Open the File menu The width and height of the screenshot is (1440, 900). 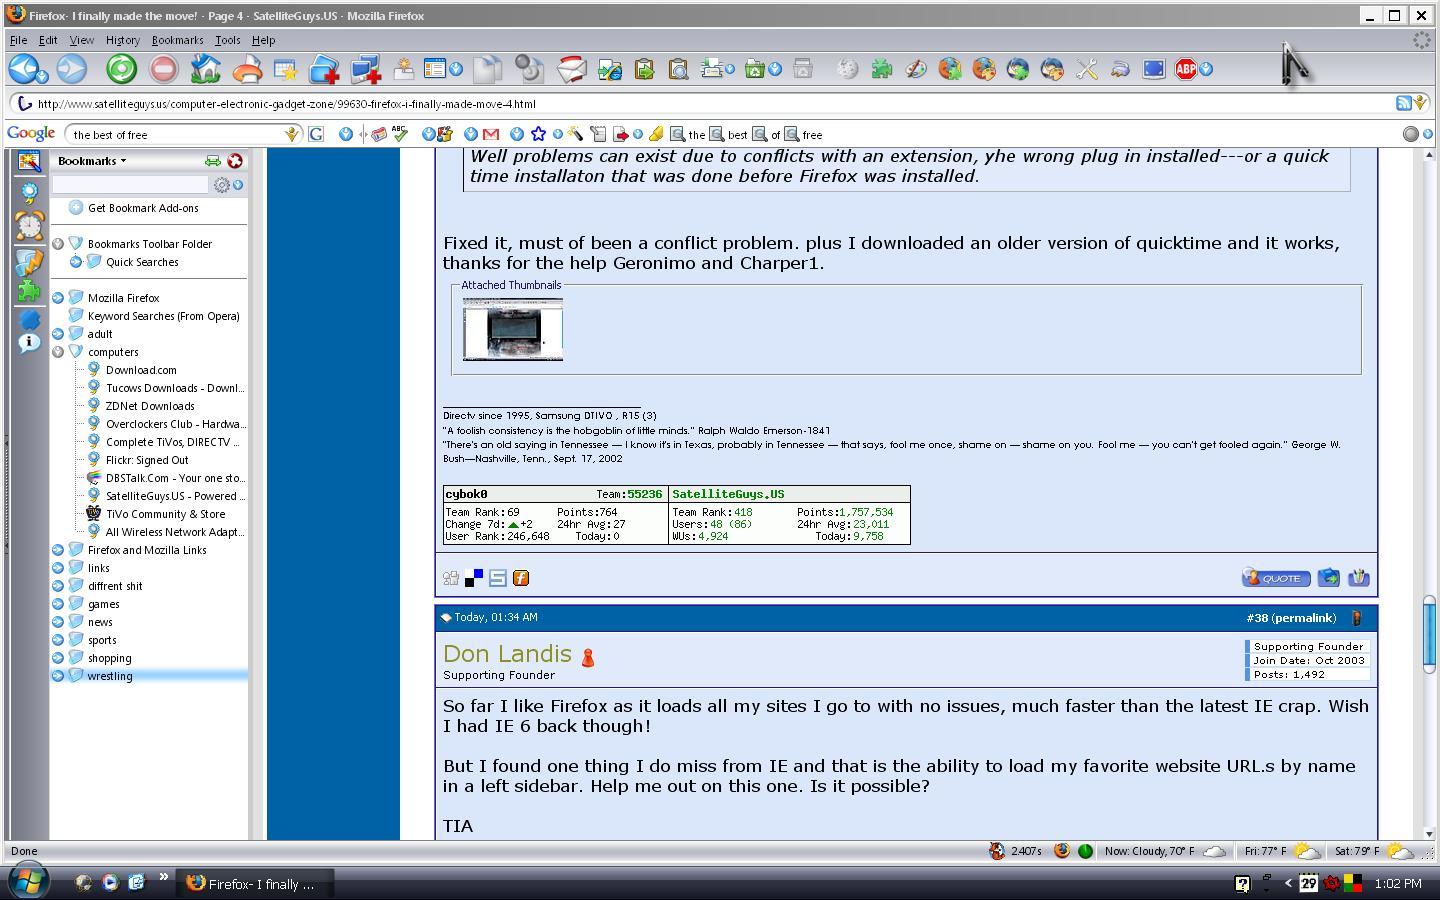[x=18, y=40]
